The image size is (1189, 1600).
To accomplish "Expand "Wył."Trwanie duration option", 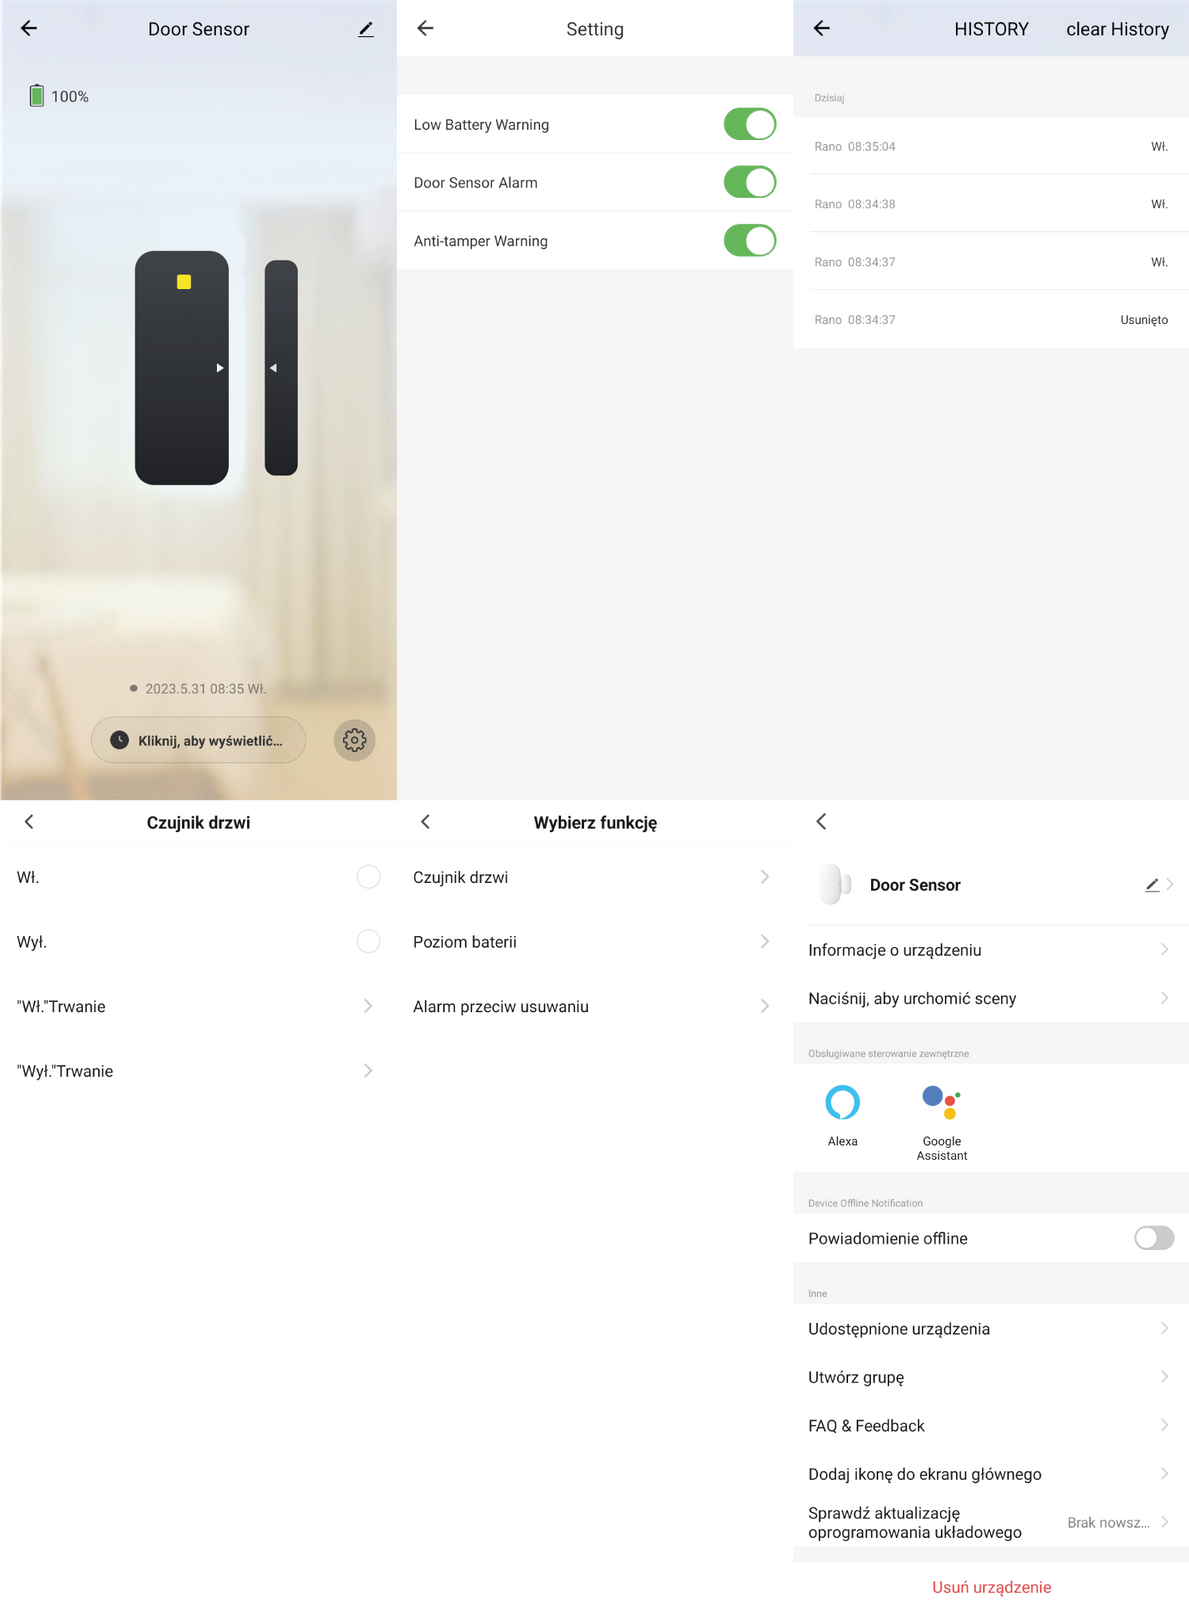I will [198, 1071].
